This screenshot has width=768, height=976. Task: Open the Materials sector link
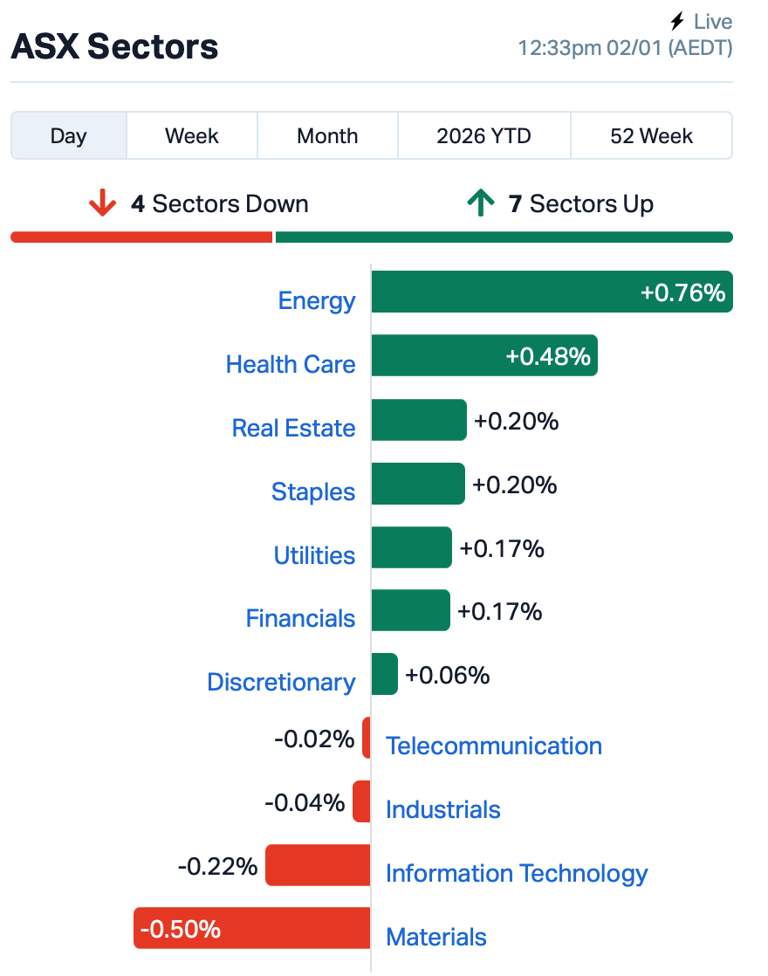436,937
